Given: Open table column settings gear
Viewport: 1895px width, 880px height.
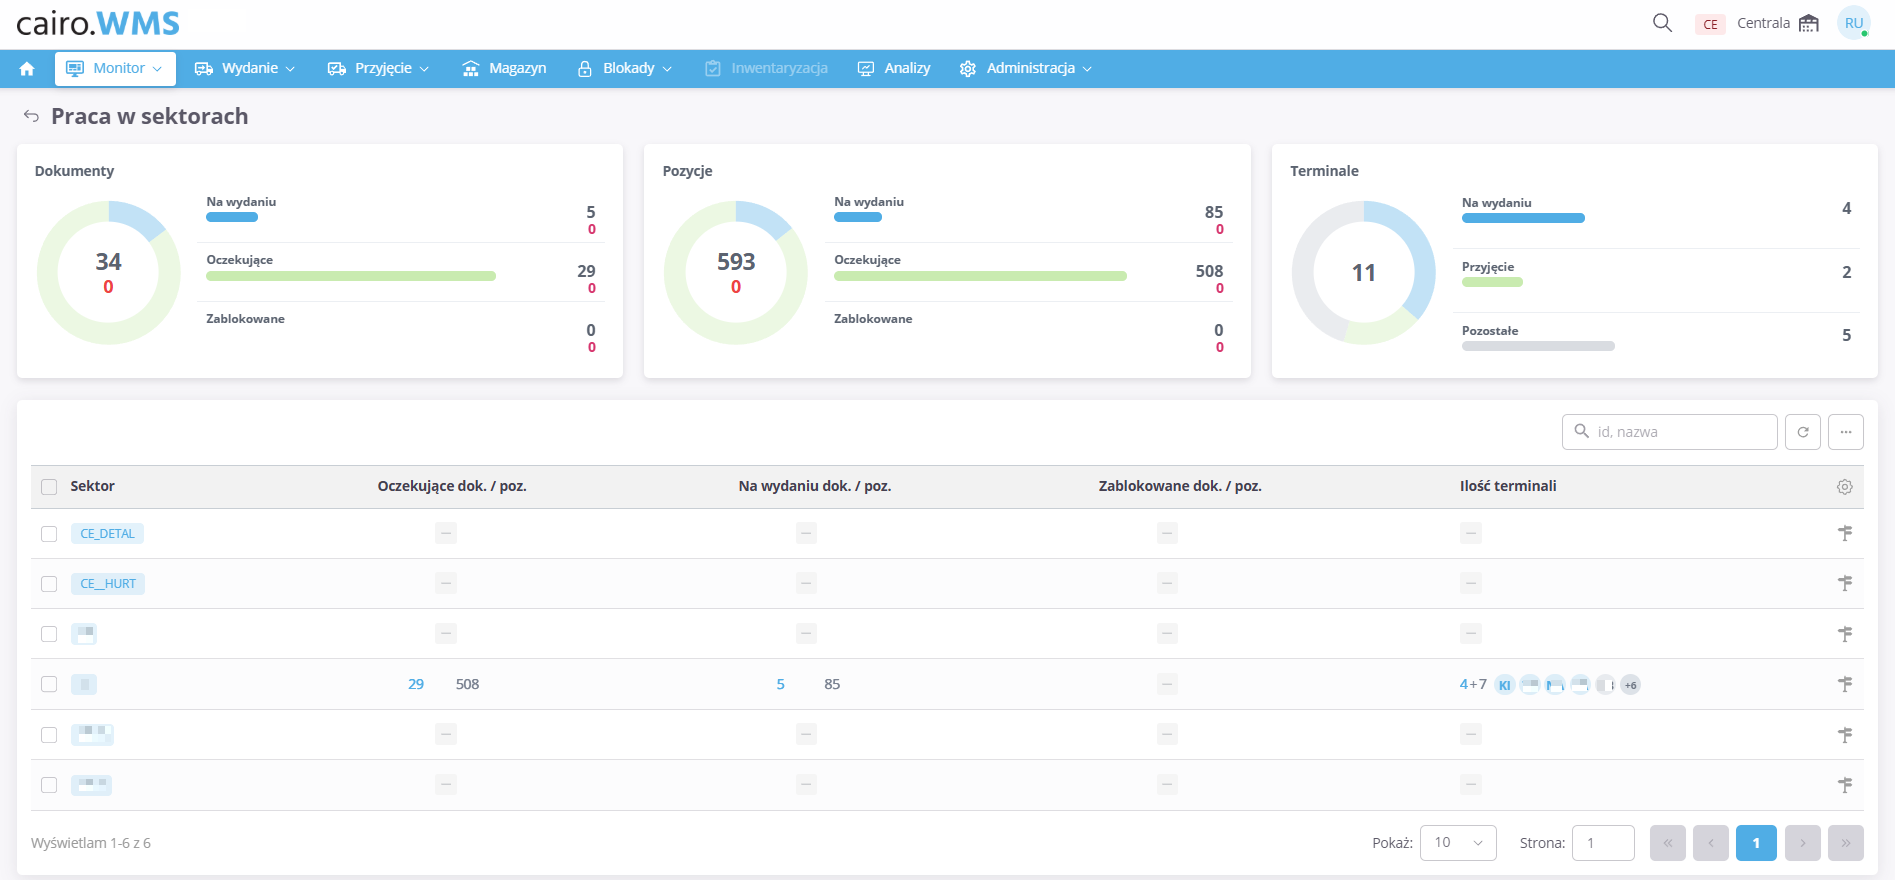Looking at the screenshot, I should click(x=1845, y=487).
